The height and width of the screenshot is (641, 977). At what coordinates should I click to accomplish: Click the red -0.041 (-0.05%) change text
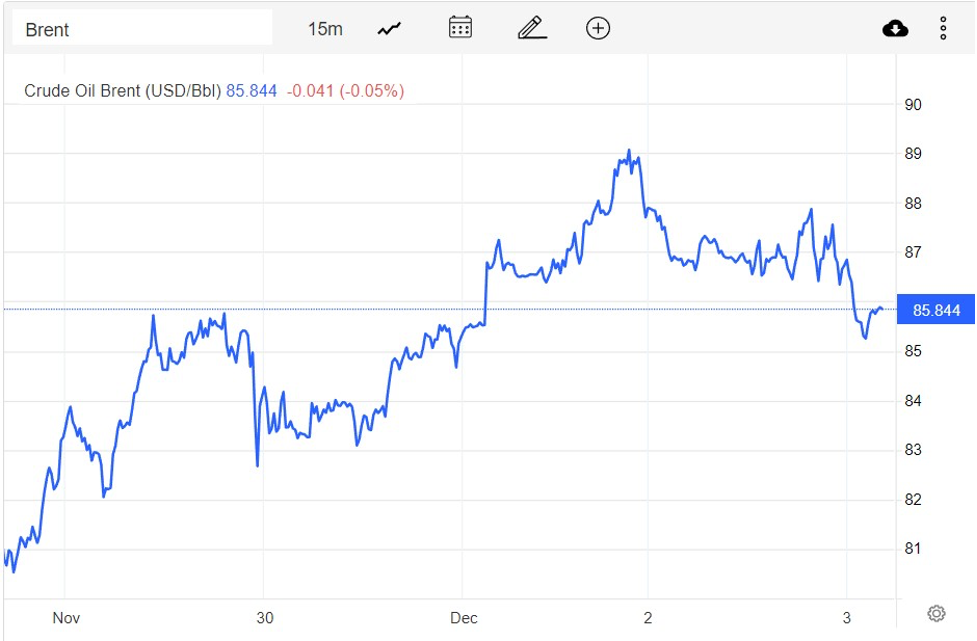pos(345,91)
